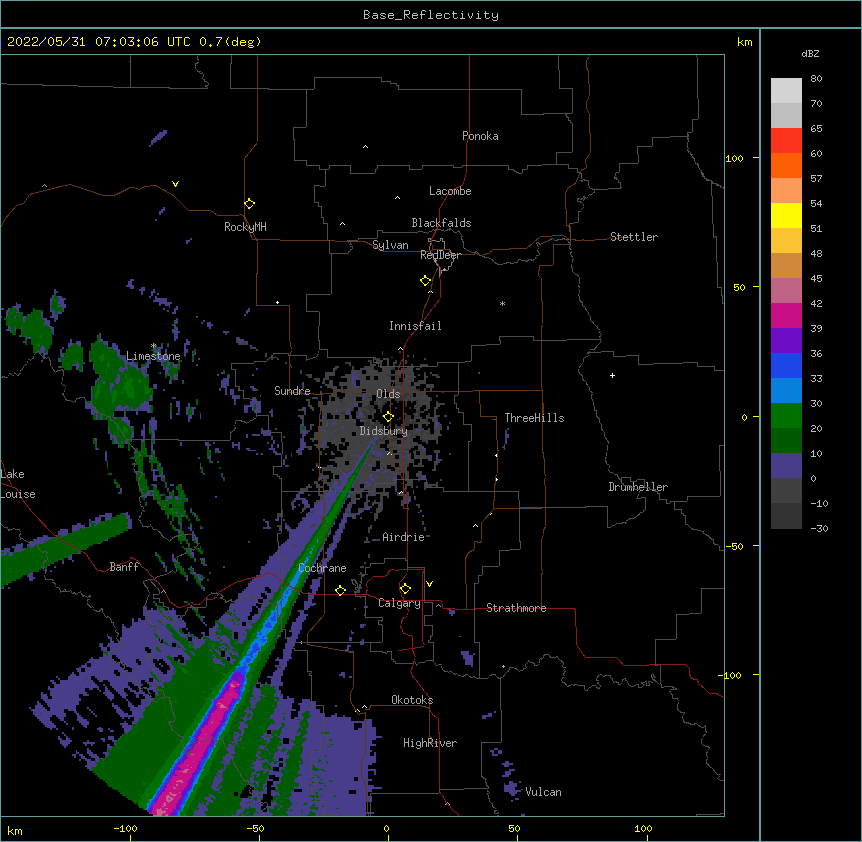The image size is (862, 842).
Task: Click the Strathmore label
Action: coord(516,608)
